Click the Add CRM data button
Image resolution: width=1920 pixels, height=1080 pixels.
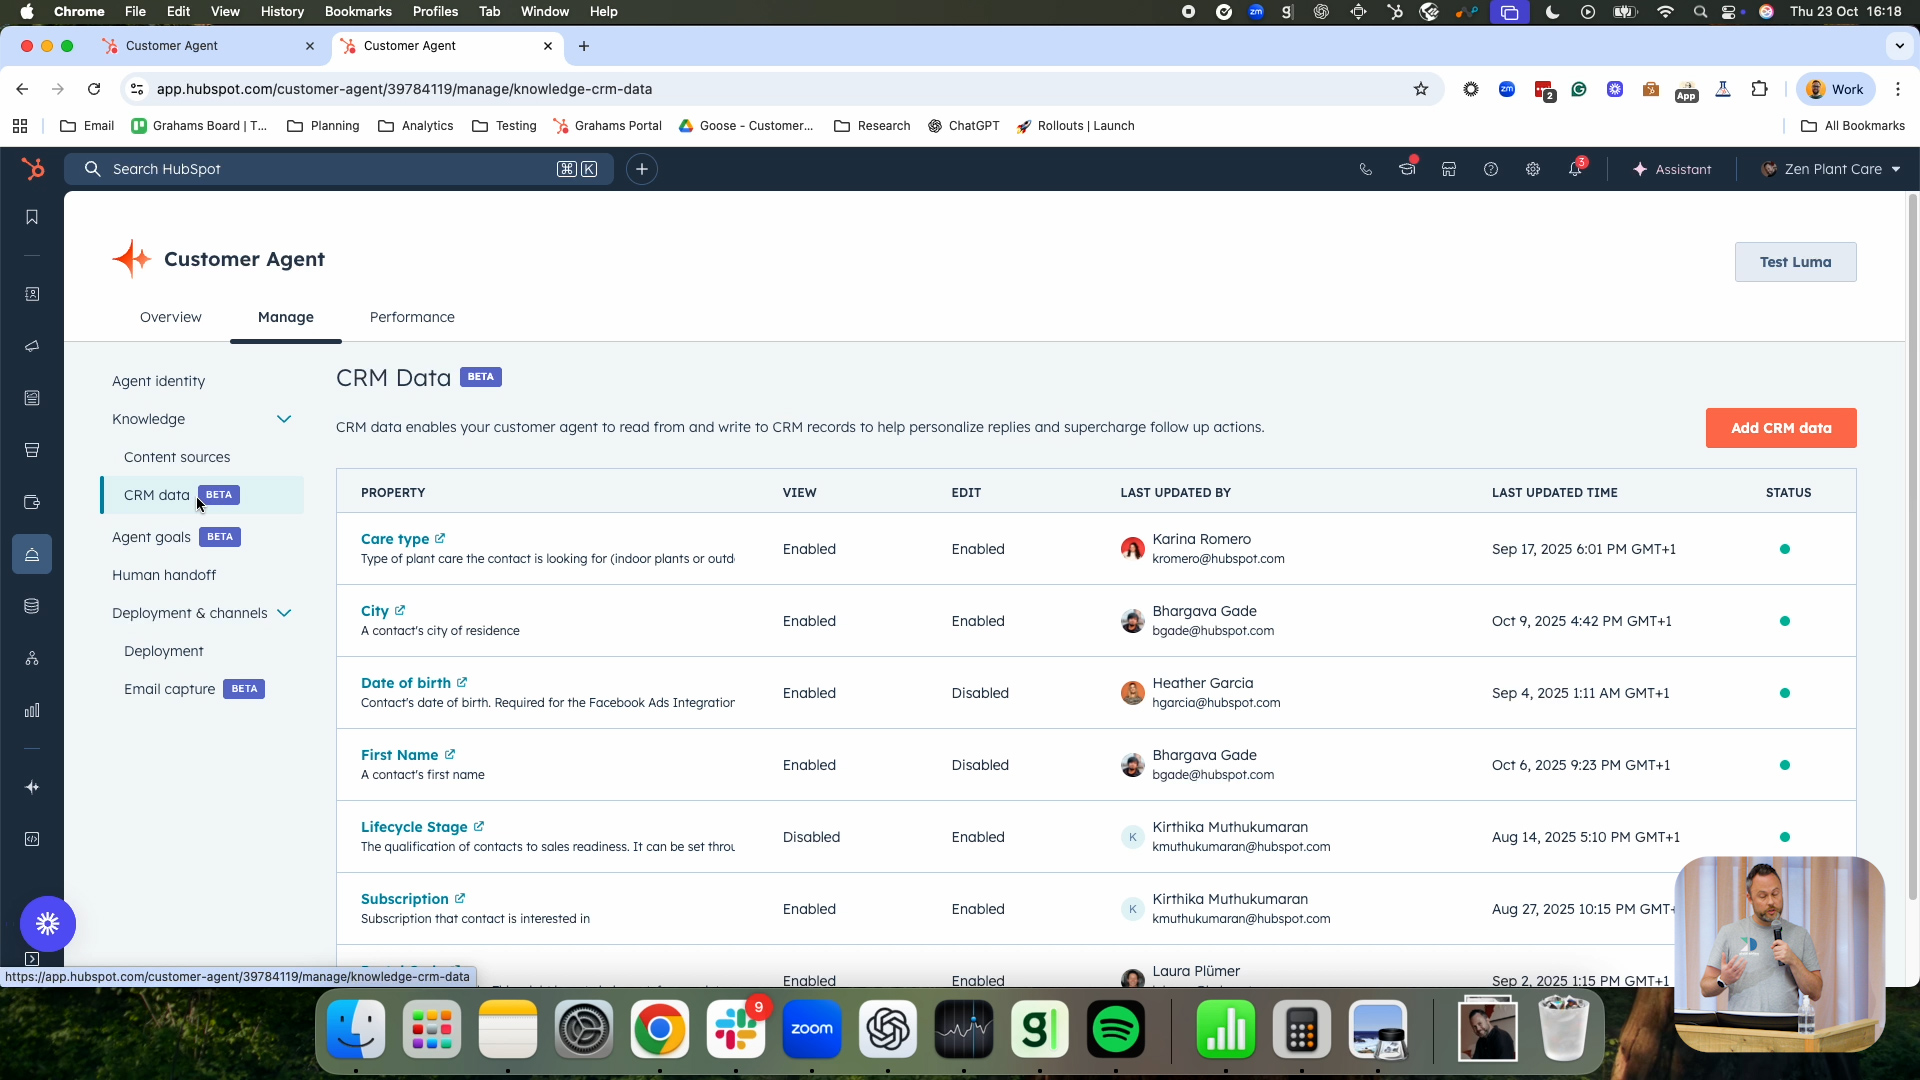(1780, 428)
